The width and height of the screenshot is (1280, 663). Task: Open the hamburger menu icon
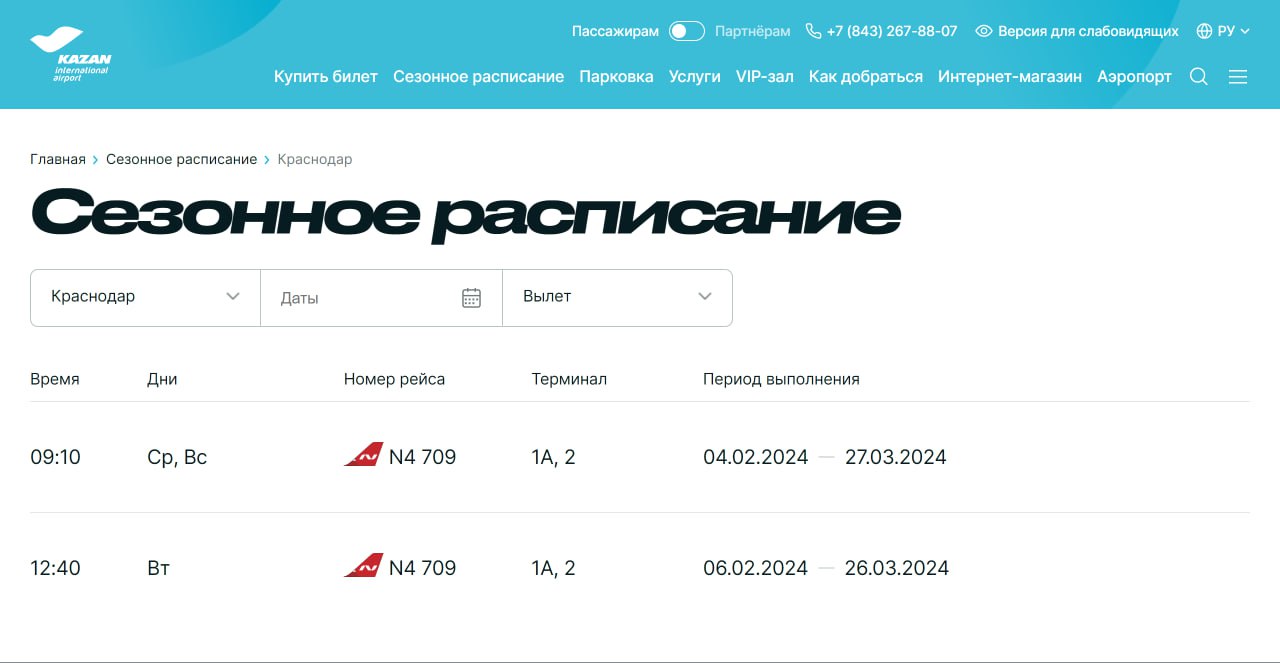1238,77
